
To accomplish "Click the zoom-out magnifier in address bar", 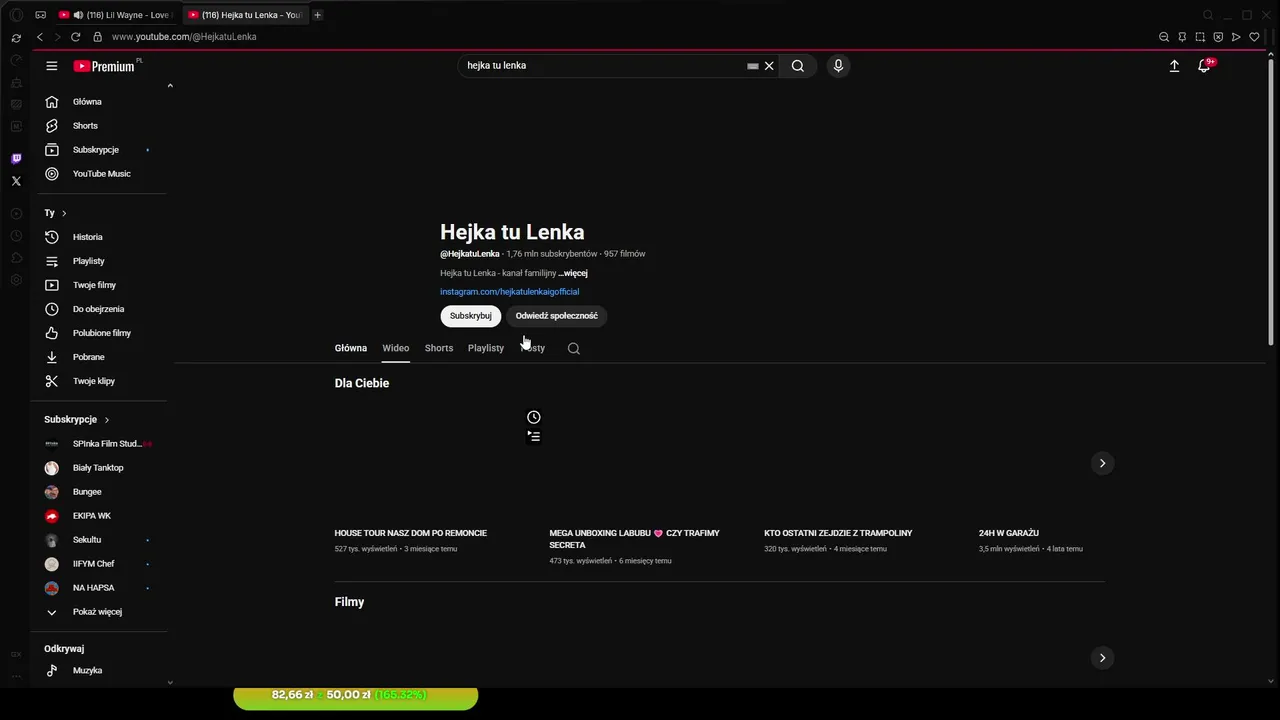I will (x=1164, y=37).
